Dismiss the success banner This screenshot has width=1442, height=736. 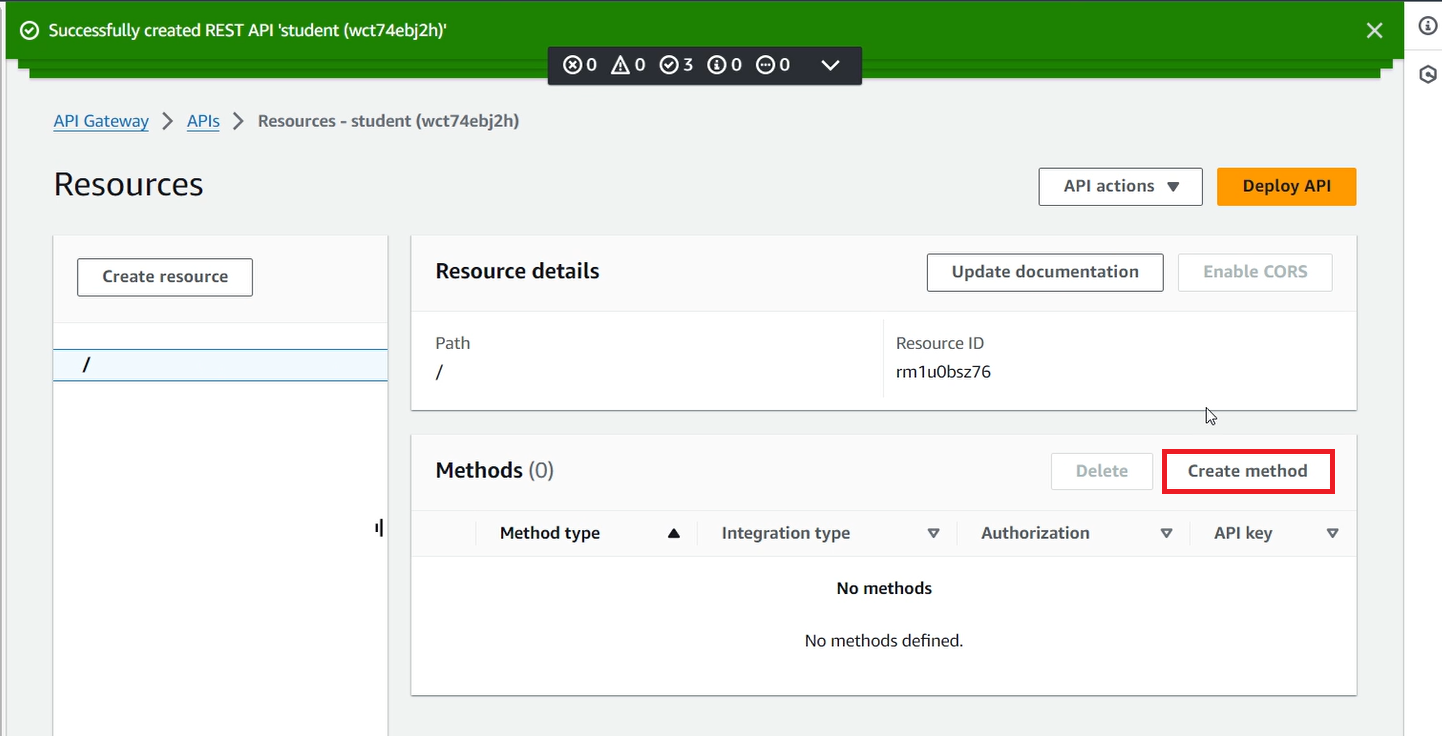[x=1374, y=30]
